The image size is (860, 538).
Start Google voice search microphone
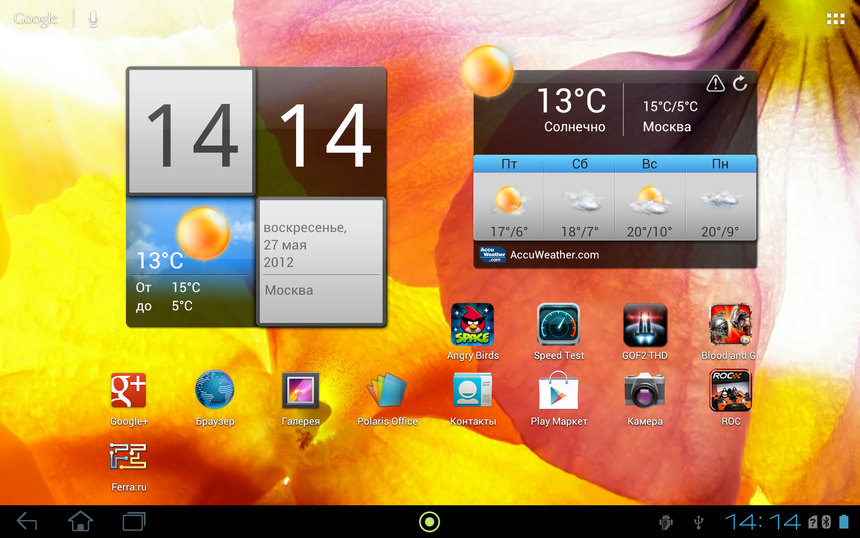pos(93,20)
